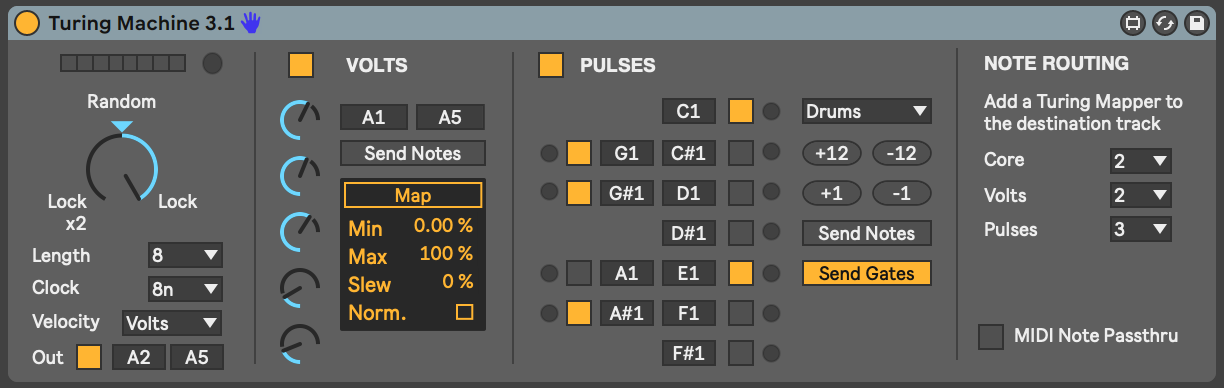Open the Length dropdown
Viewport: 1224px width, 388px height.
185,255
